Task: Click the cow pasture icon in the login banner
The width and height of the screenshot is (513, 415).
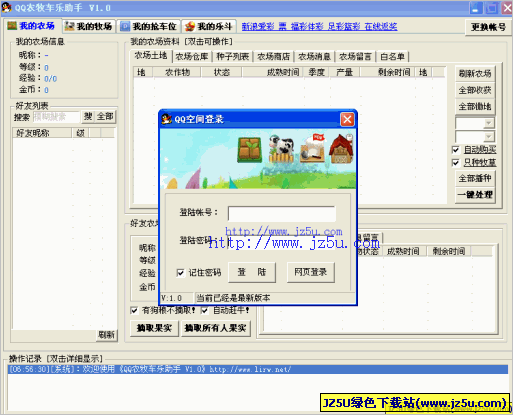Action: click(281, 149)
